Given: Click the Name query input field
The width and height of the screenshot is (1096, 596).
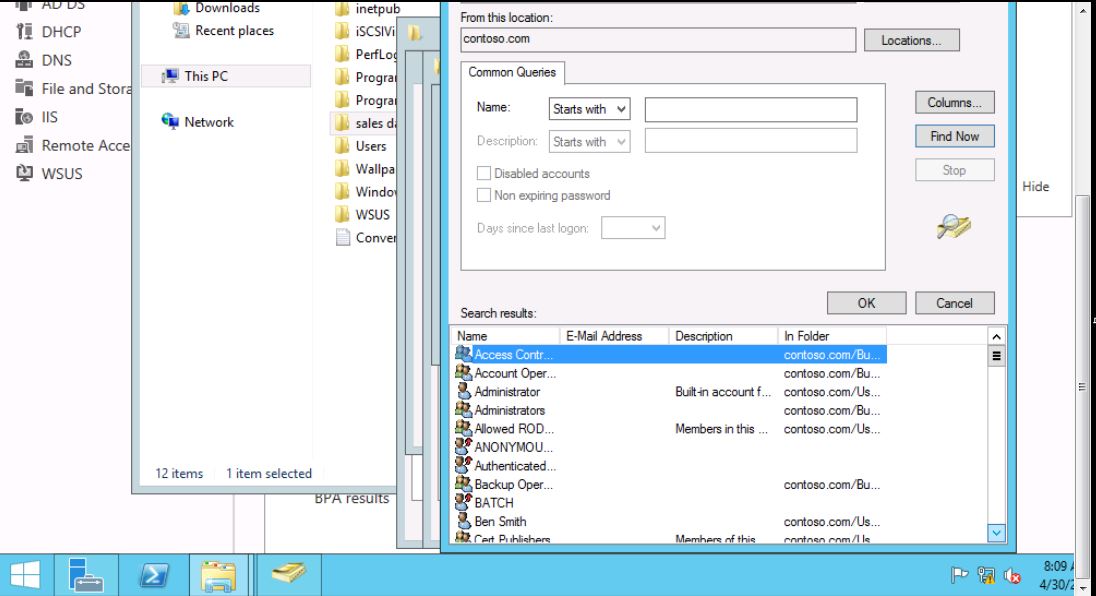Looking at the screenshot, I should pos(751,110).
